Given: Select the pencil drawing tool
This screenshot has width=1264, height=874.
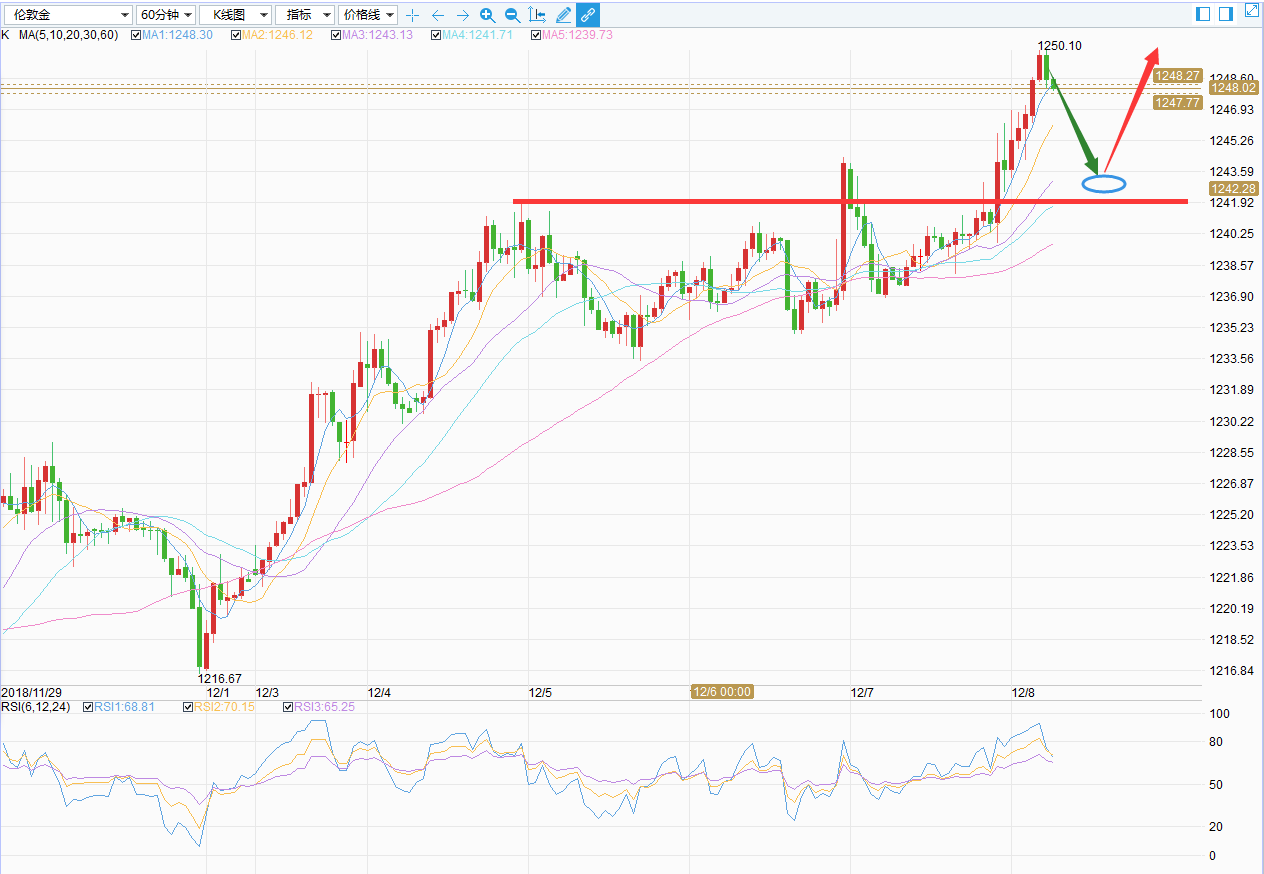Looking at the screenshot, I should (x=563, y=15).
